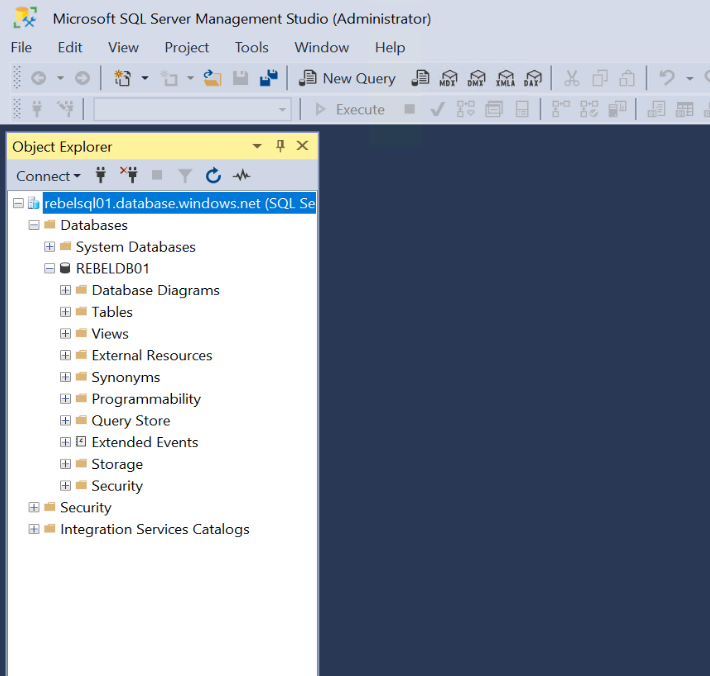710x676 pixels.
Task: Close the Object Explorer panel
Action: click(x=302, y=146)
